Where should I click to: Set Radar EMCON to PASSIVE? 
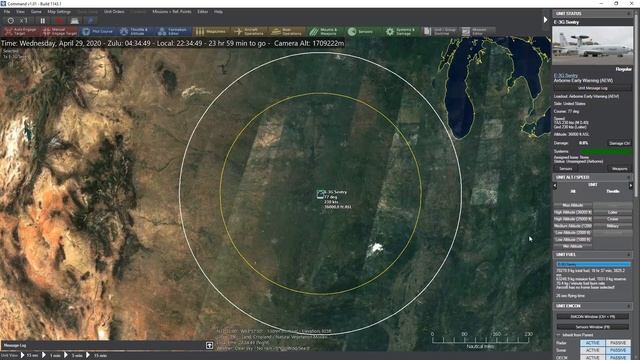click(618, 343)
